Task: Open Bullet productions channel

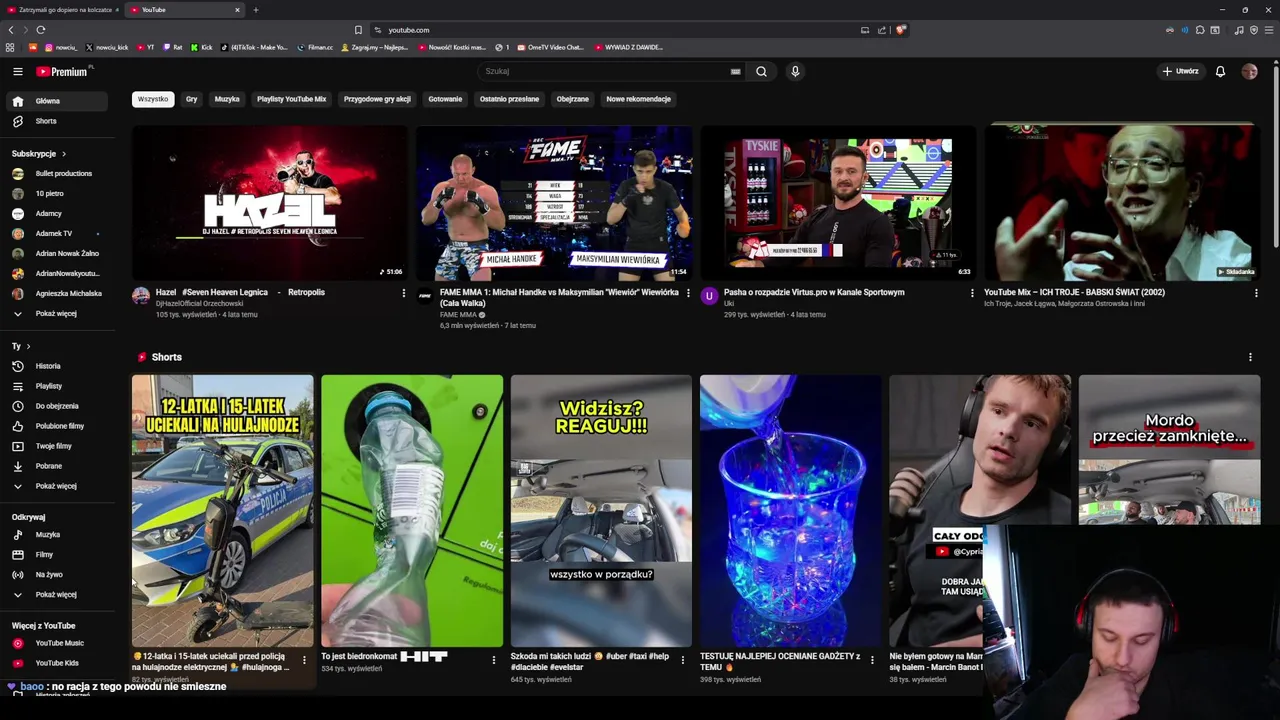Action: [57, 173]
